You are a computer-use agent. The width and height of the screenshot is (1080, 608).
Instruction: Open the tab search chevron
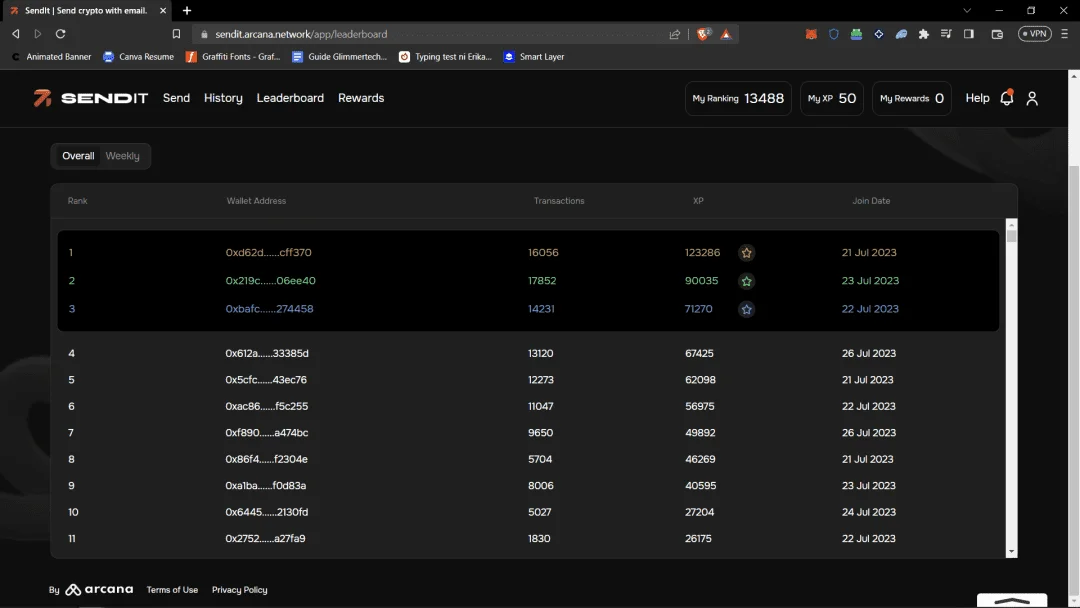(x=967, y=10)
